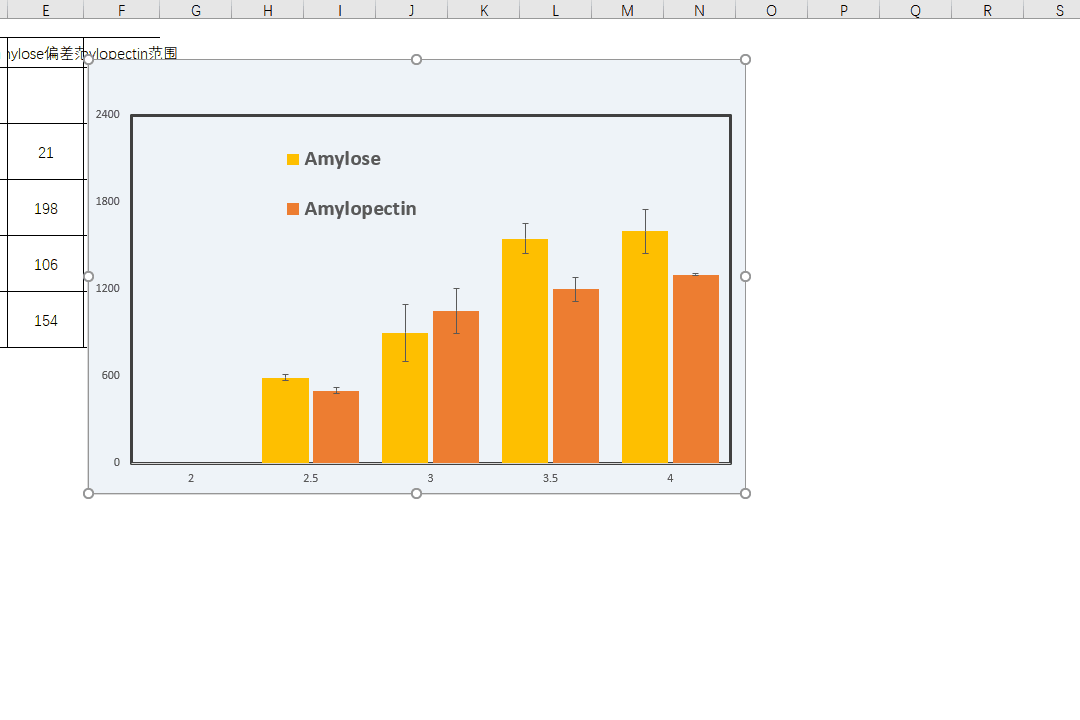Click the 1800 vertical axis label
The width and height of the screenshot is (1080, 720).
pos(107,201)
